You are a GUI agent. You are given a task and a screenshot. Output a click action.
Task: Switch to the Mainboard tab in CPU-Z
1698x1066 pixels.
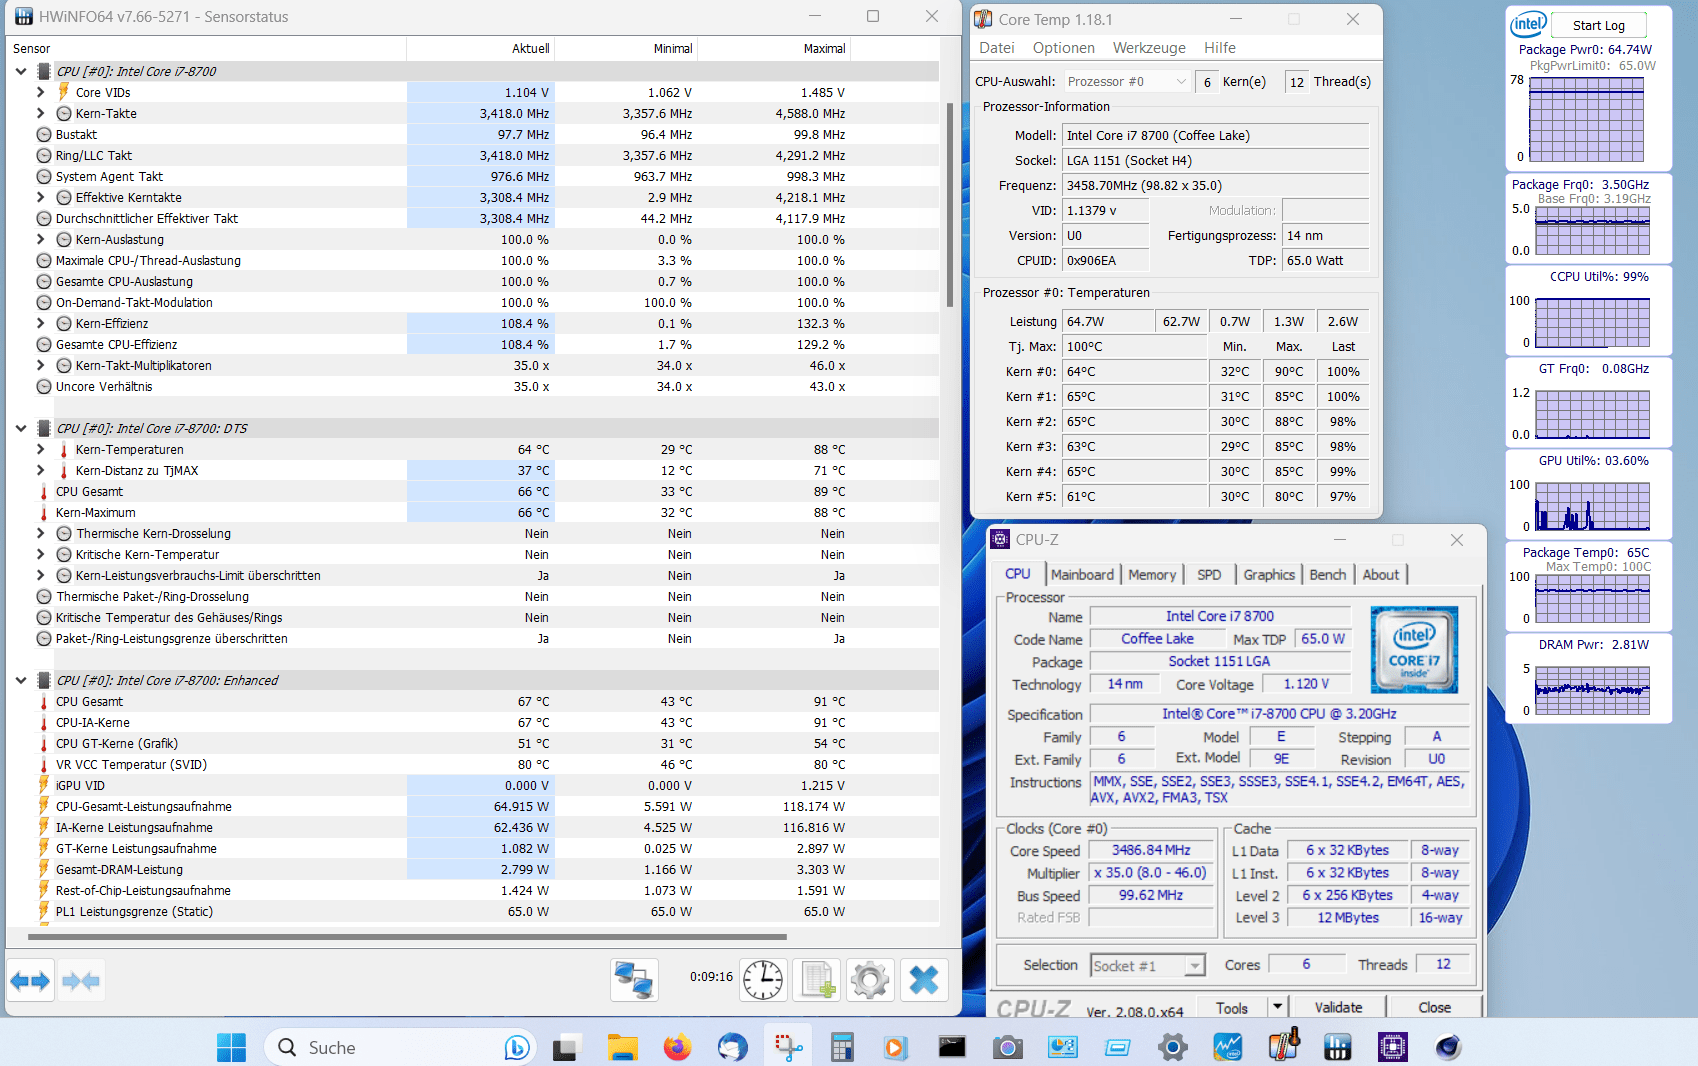[1082, 575]
